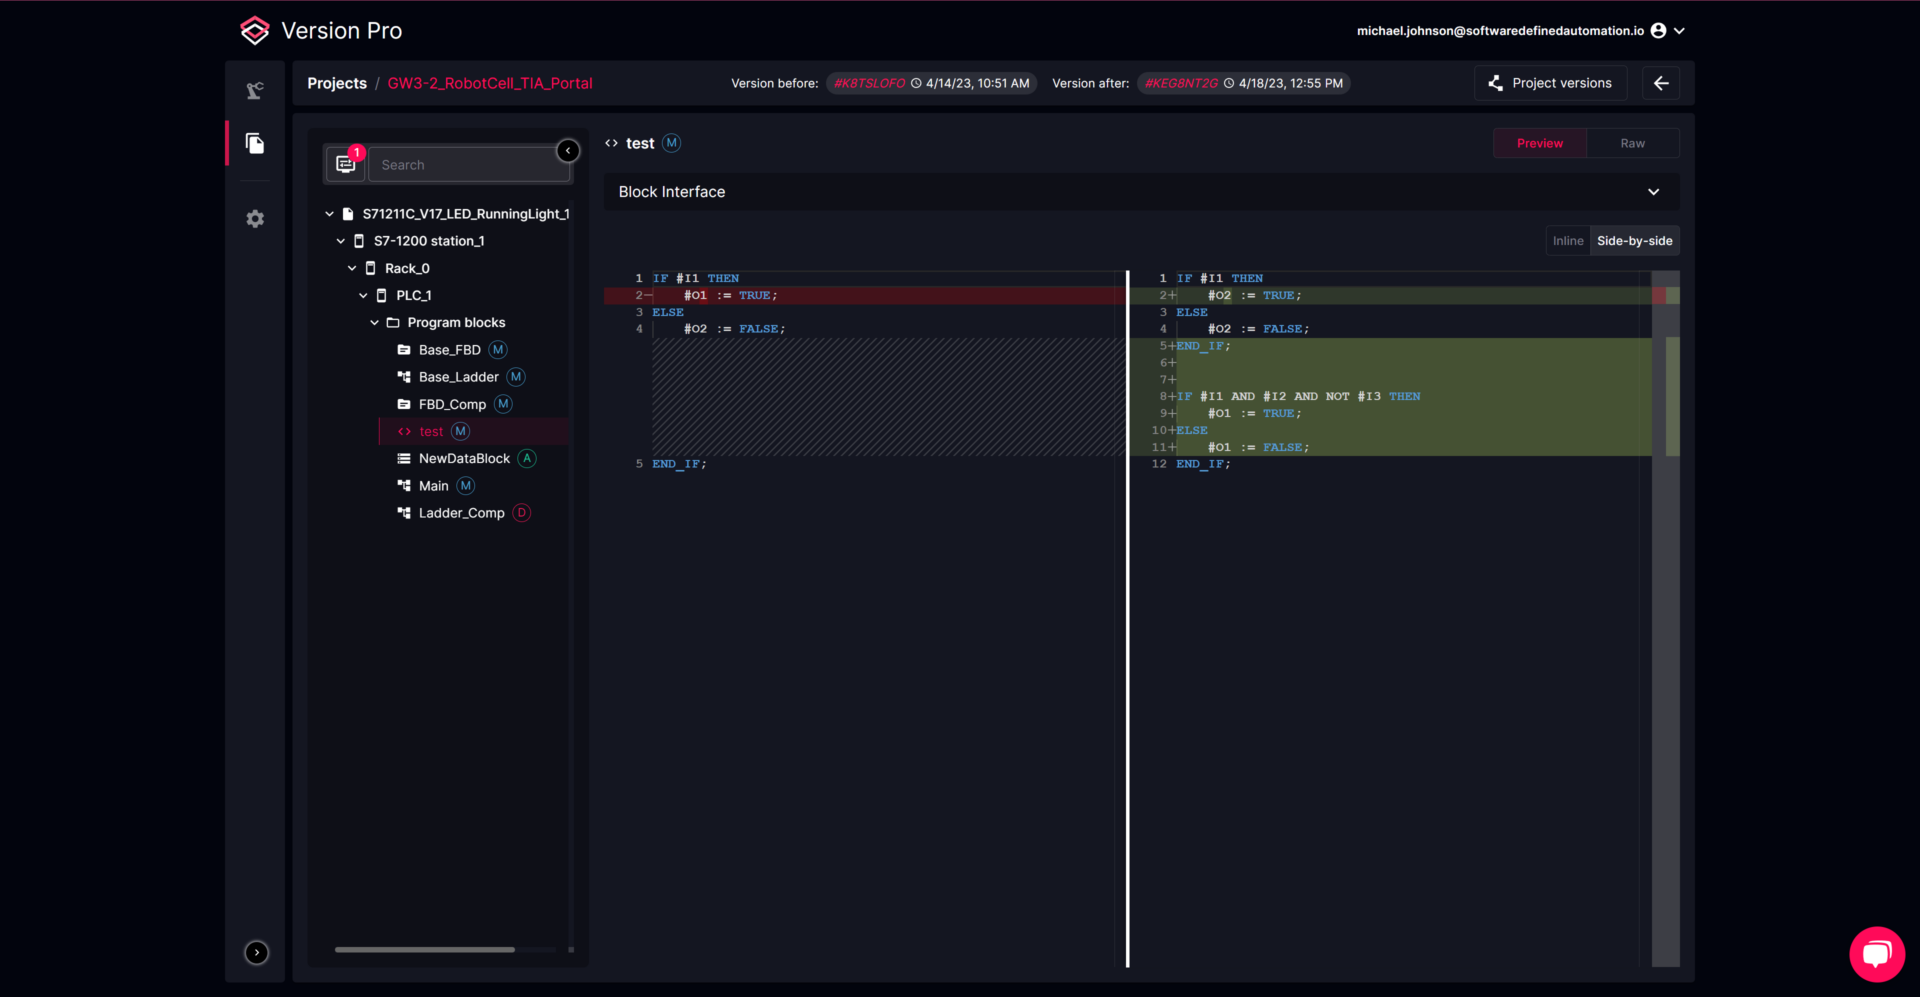Select the NewDataBlock data block icon
Image resolution: width=1920 pixels, height=997 pixels.
tap(403, 458)
